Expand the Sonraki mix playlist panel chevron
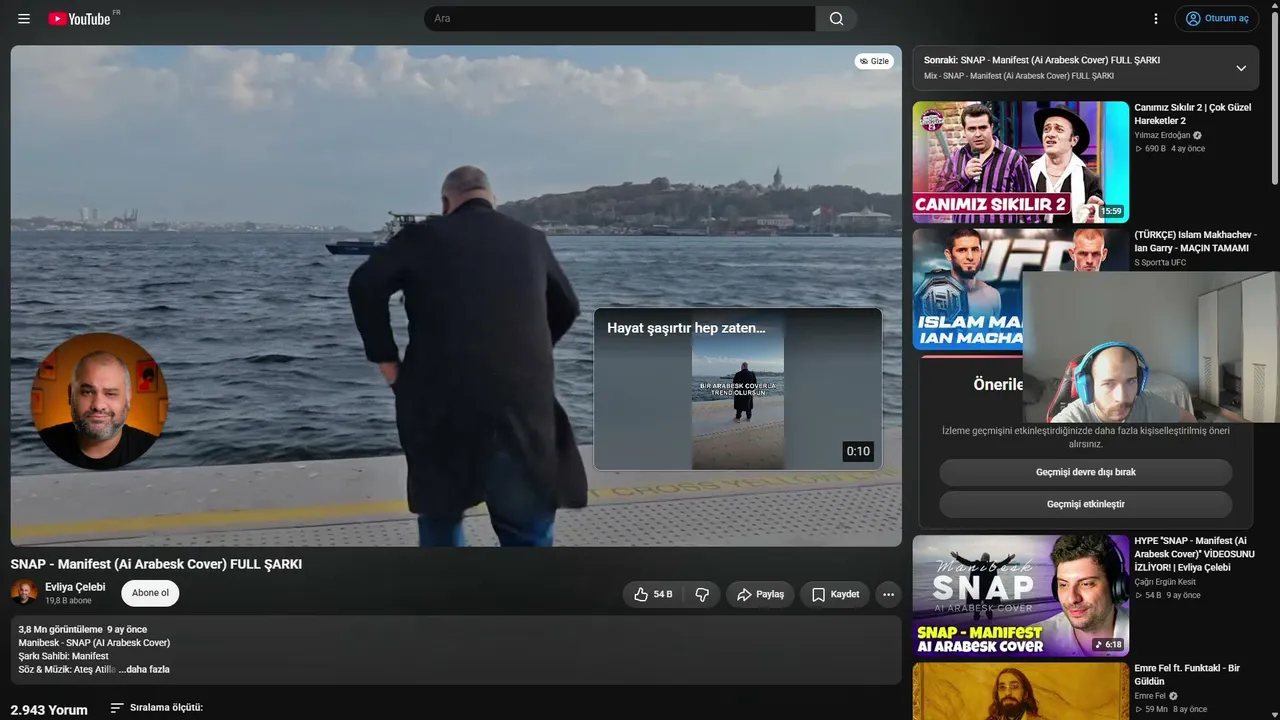 pos(1241,68)
